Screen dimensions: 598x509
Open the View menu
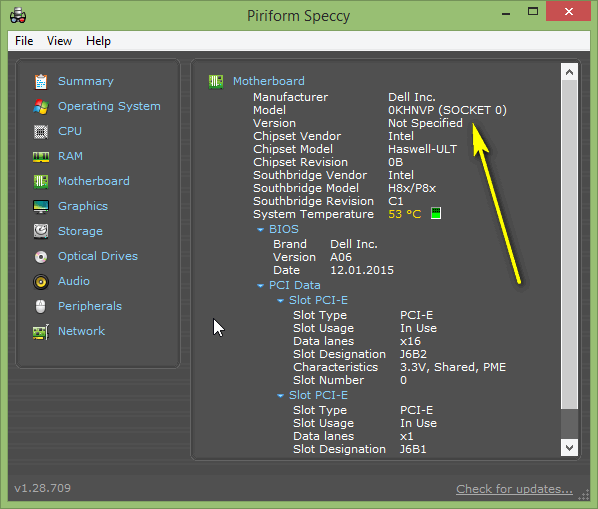tap(59, 41)
